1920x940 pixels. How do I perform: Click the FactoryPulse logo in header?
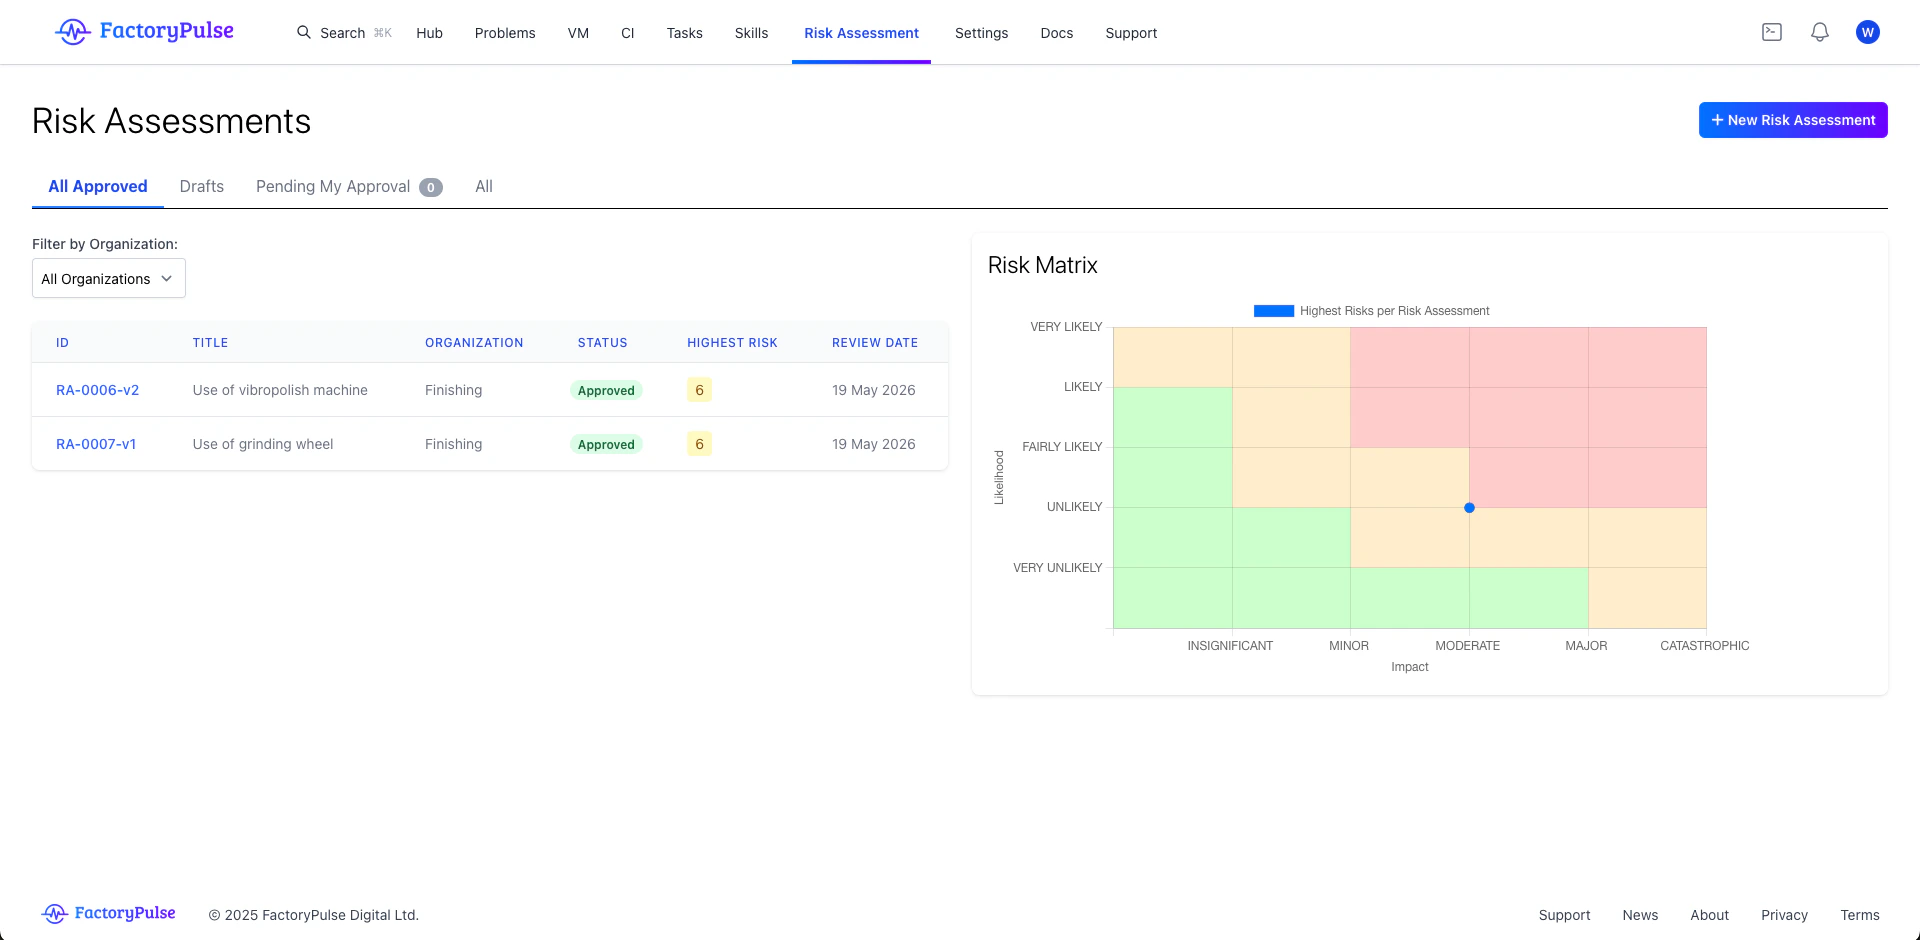coord(144,32)
